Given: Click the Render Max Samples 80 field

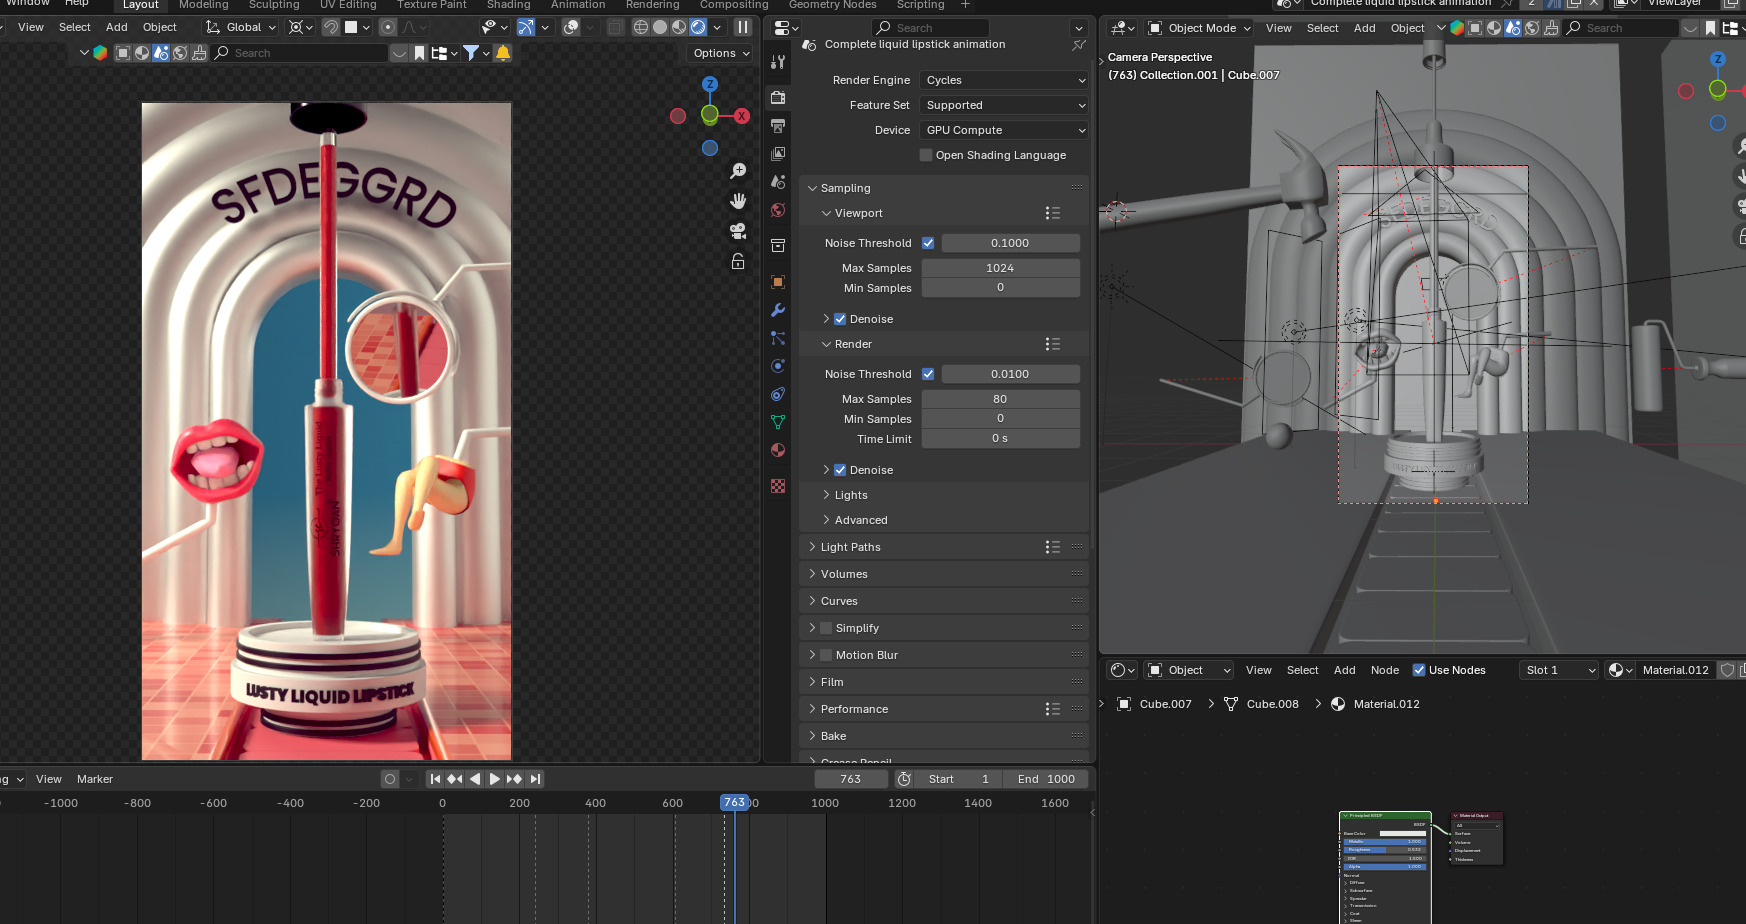Looking at the screenshot, I should pos(1000,399).
